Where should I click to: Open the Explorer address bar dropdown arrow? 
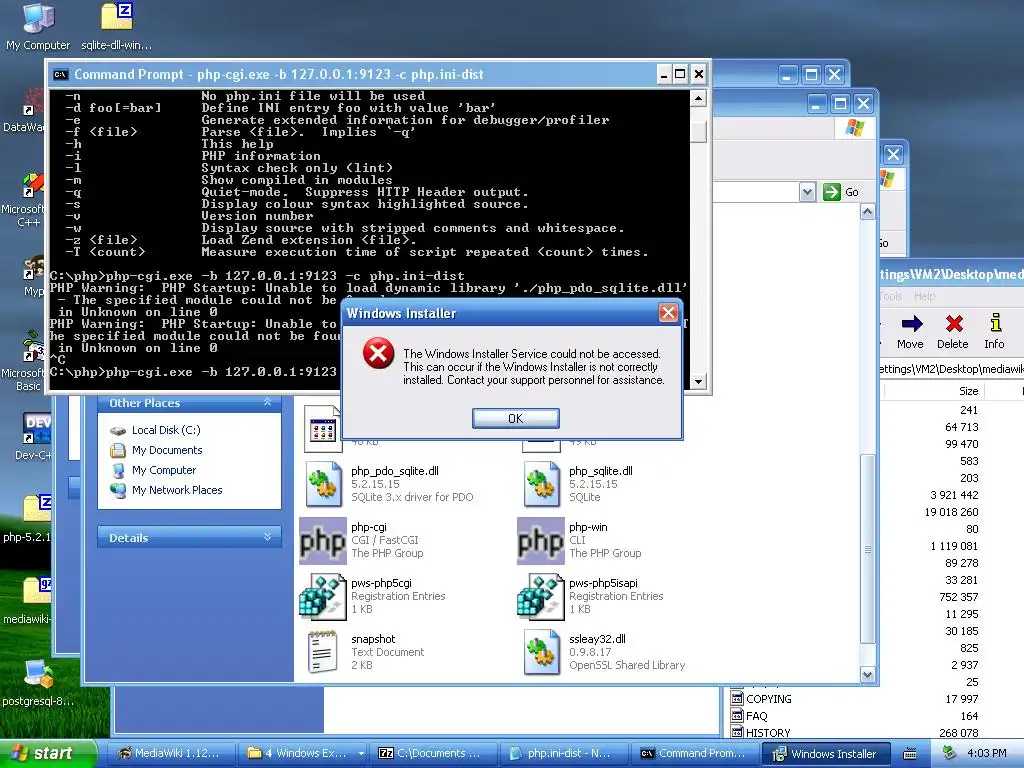[x=807, y=192]
